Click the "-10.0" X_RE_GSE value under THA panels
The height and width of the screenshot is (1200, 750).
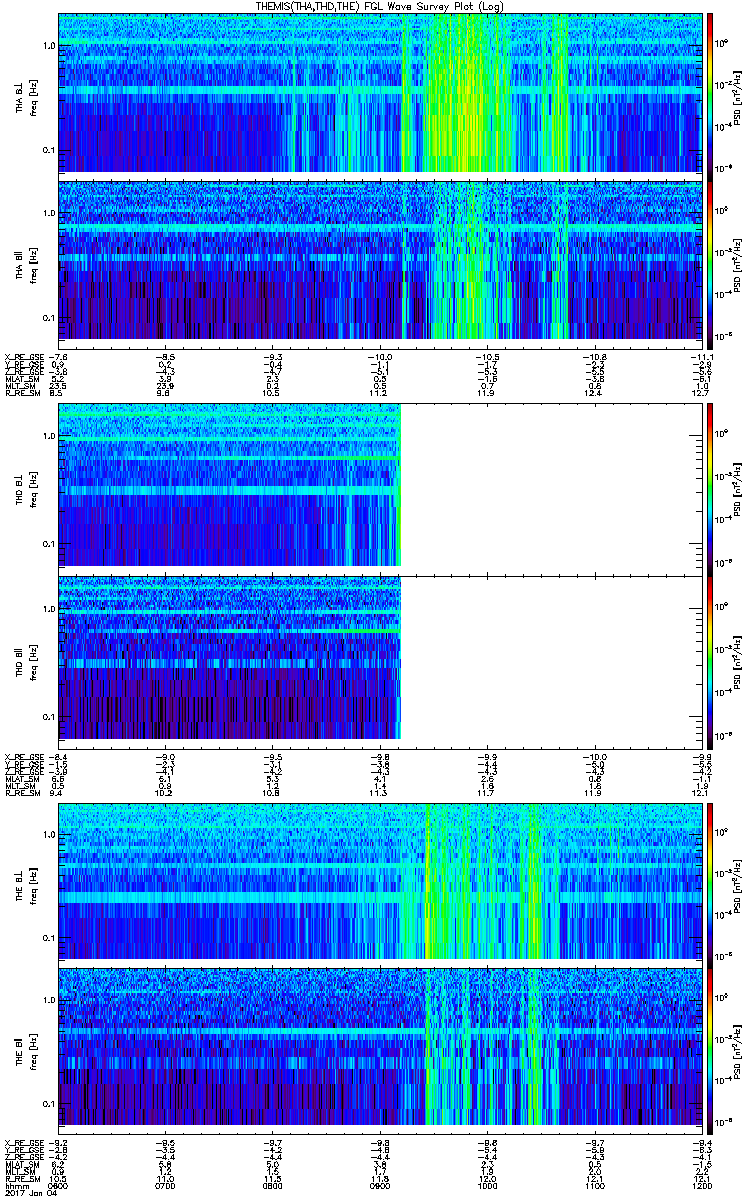point(380,356)
